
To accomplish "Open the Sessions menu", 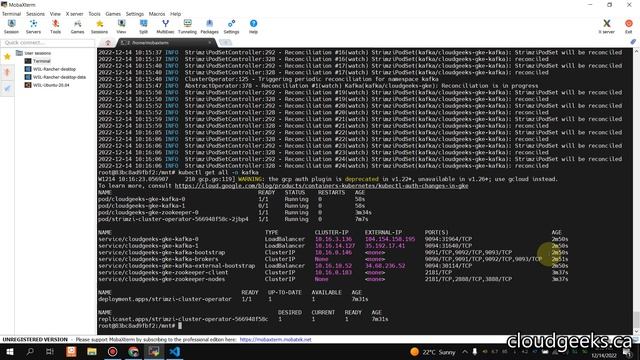I will pyautogui.click(x=36, y=14).
